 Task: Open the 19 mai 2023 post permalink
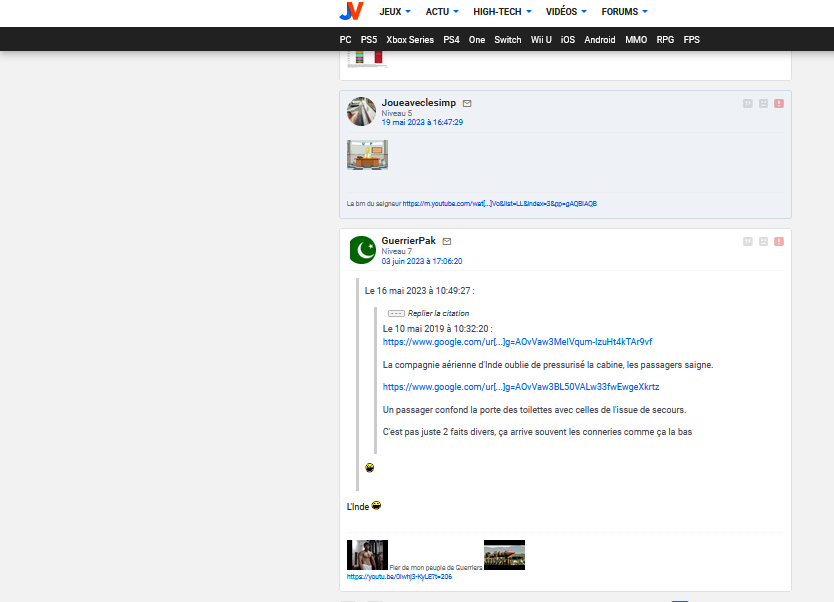422,122
